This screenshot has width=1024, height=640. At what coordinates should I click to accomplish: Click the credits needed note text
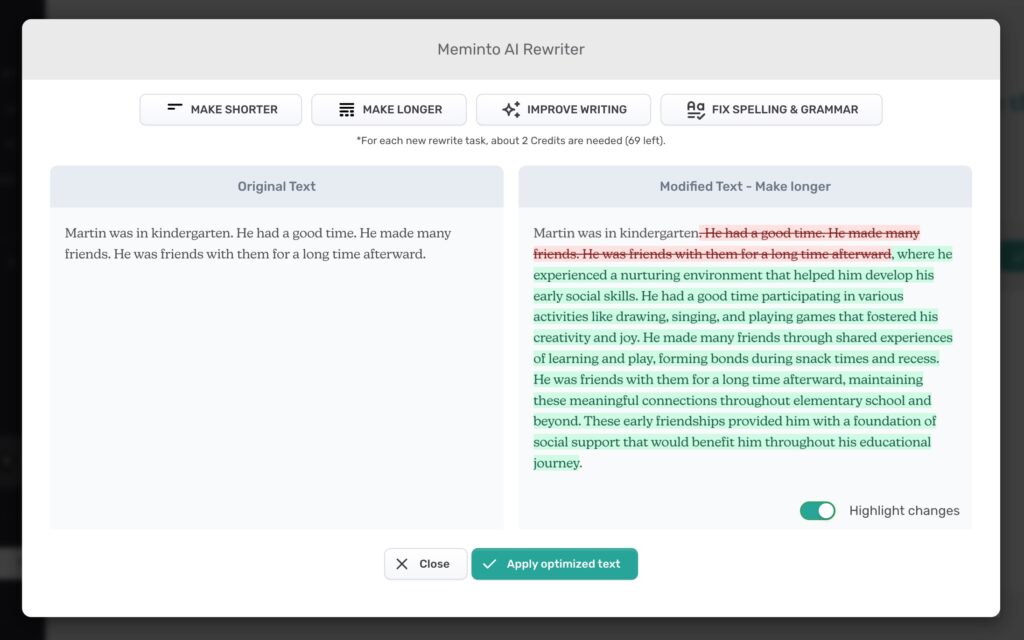(511, 140)
